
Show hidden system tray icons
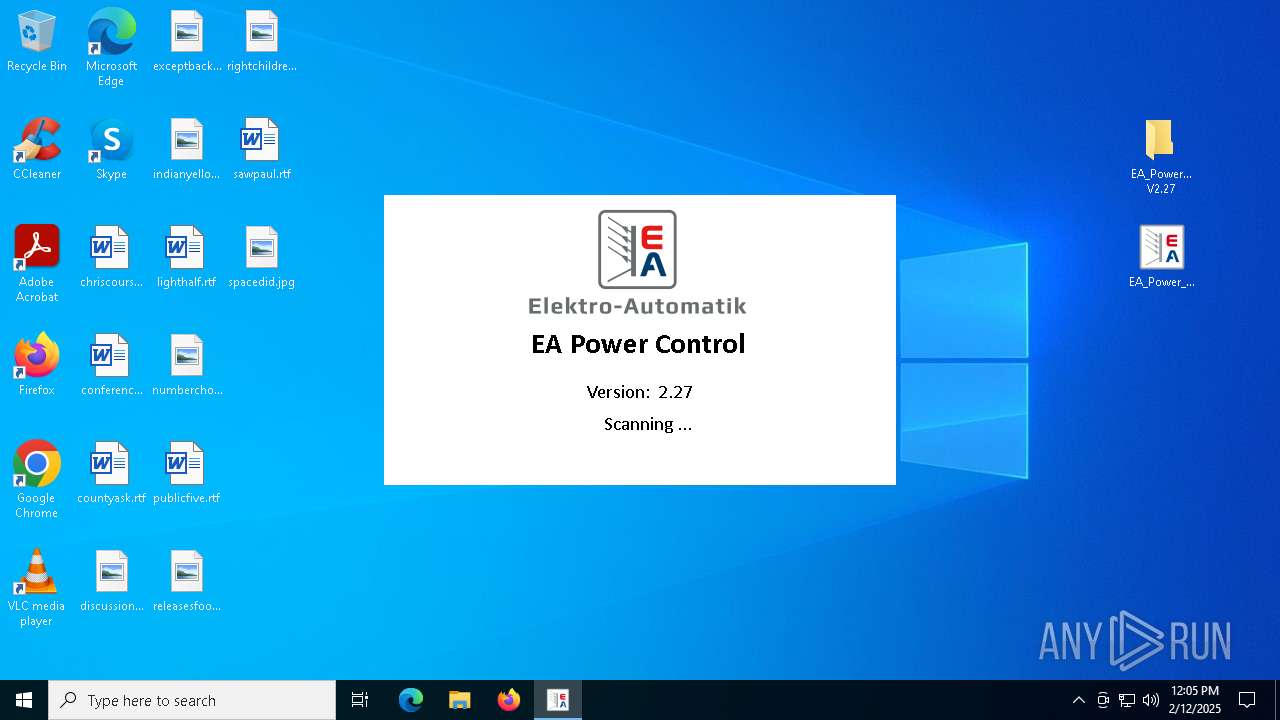[x=1078, y=700]
